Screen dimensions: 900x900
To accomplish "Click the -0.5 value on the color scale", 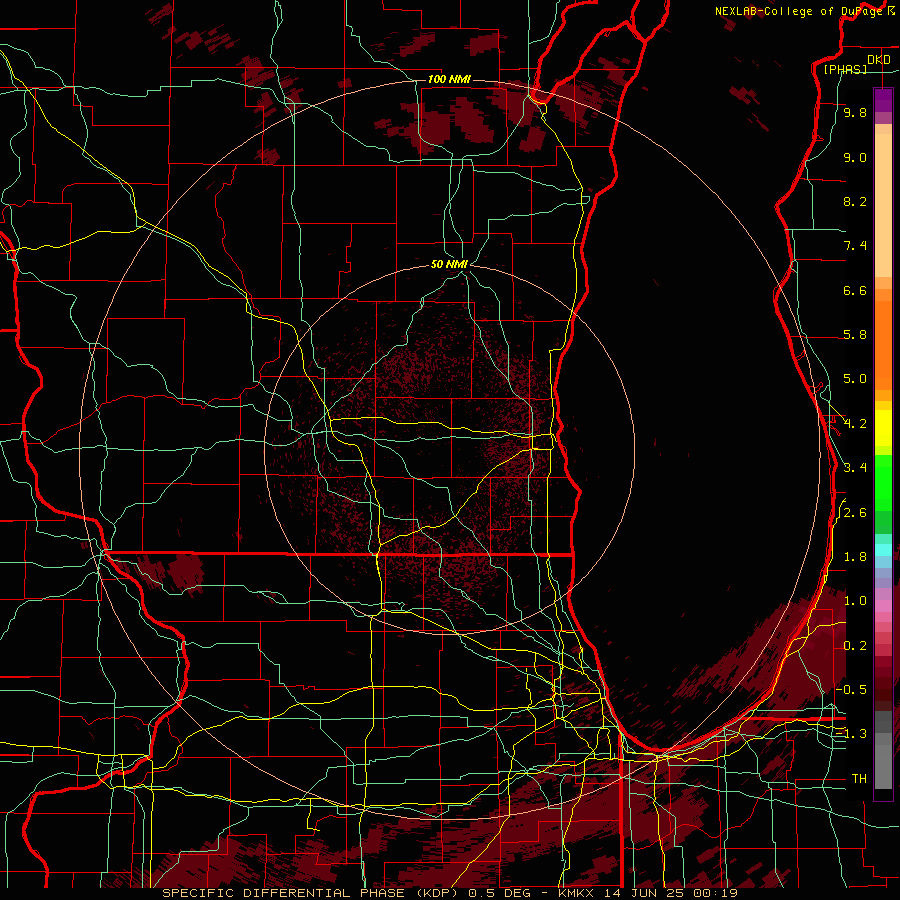I will tap(851, 690).
